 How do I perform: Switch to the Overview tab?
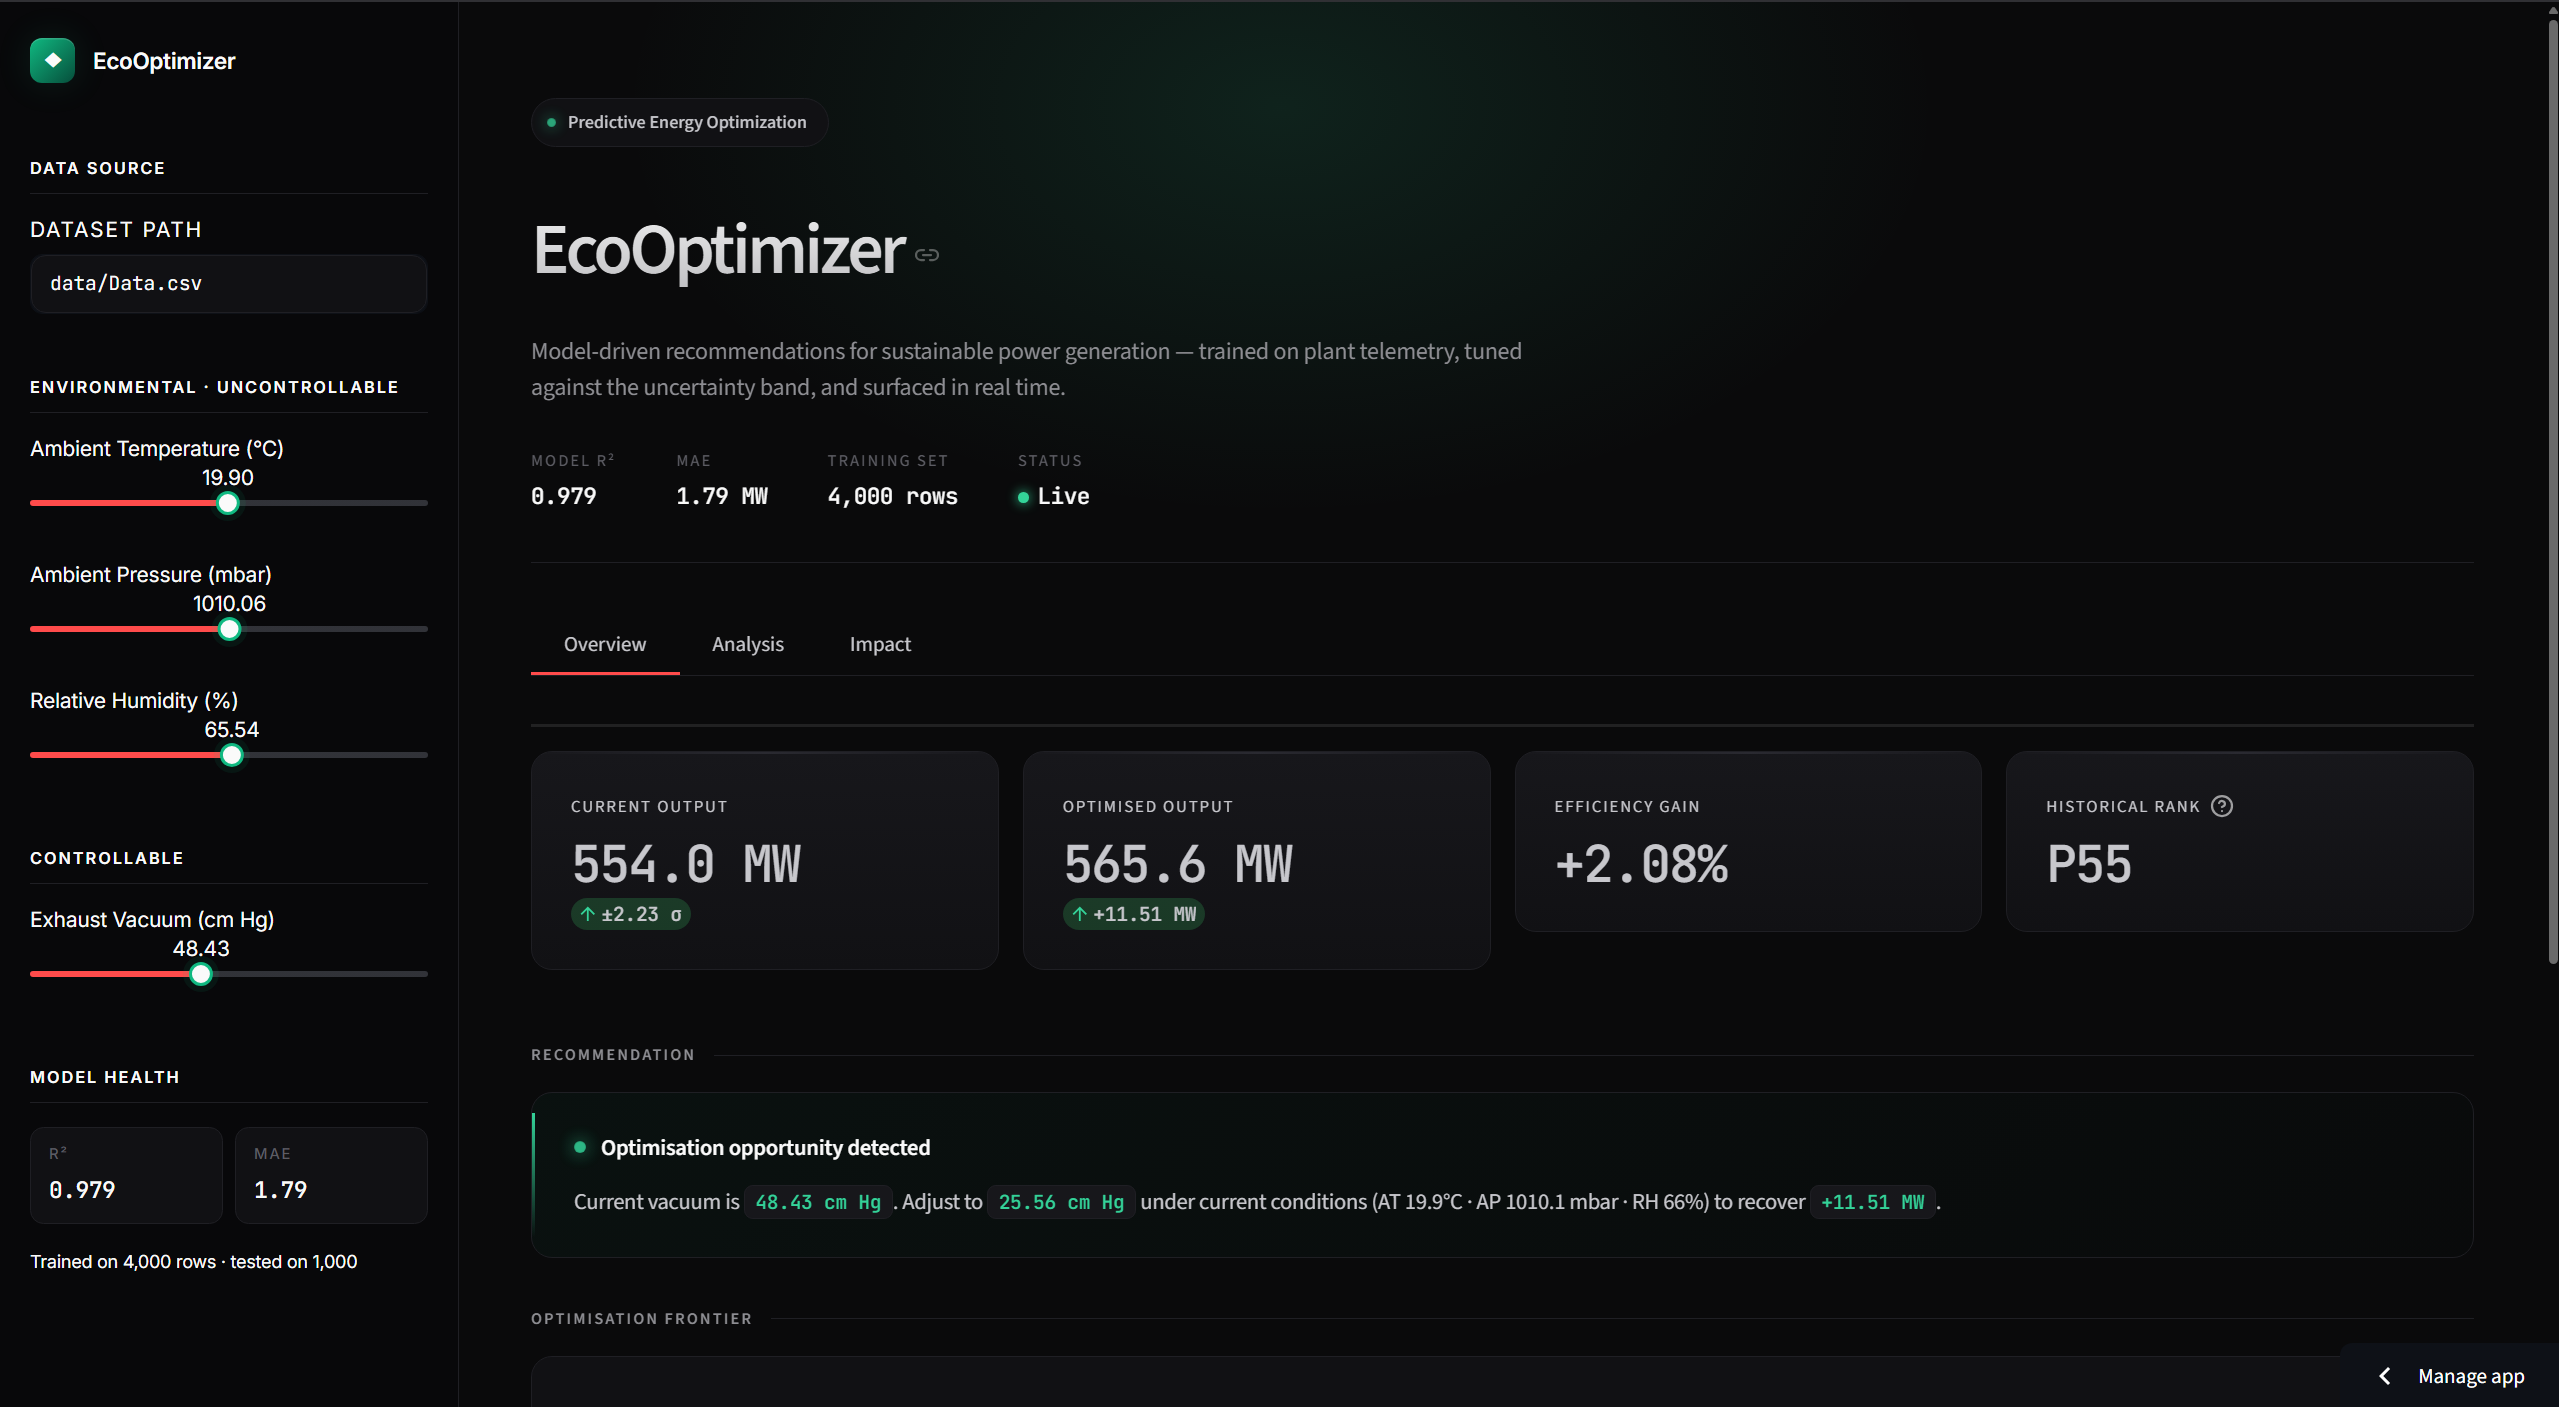[x=605, y=644]
